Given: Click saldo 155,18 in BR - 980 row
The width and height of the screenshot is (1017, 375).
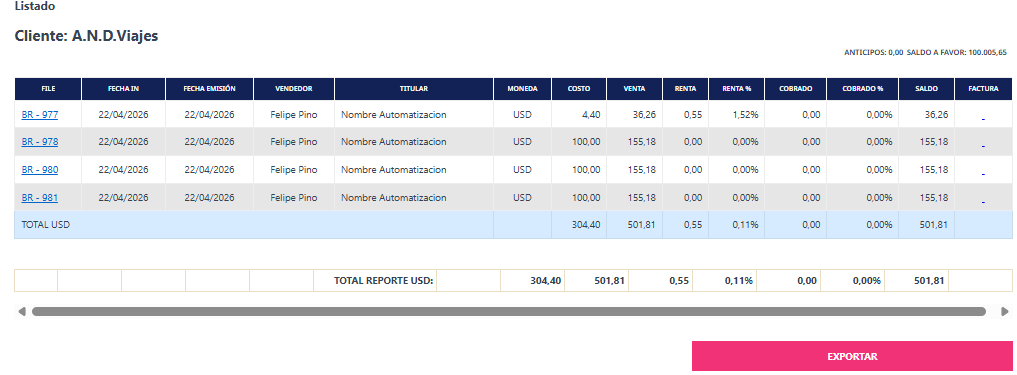Looking at the screenshot, I should (x=933, y=170).
